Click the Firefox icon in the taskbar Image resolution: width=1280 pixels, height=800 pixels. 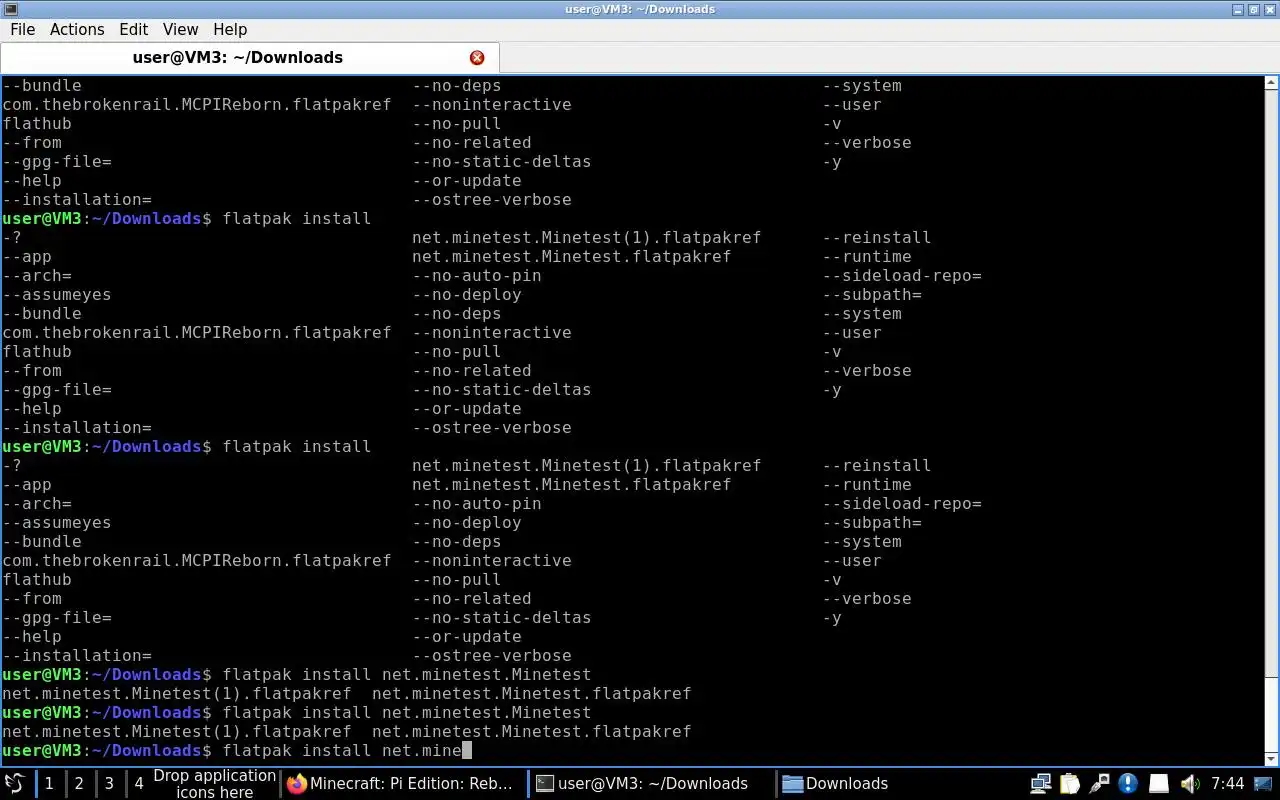click(297, 783)
